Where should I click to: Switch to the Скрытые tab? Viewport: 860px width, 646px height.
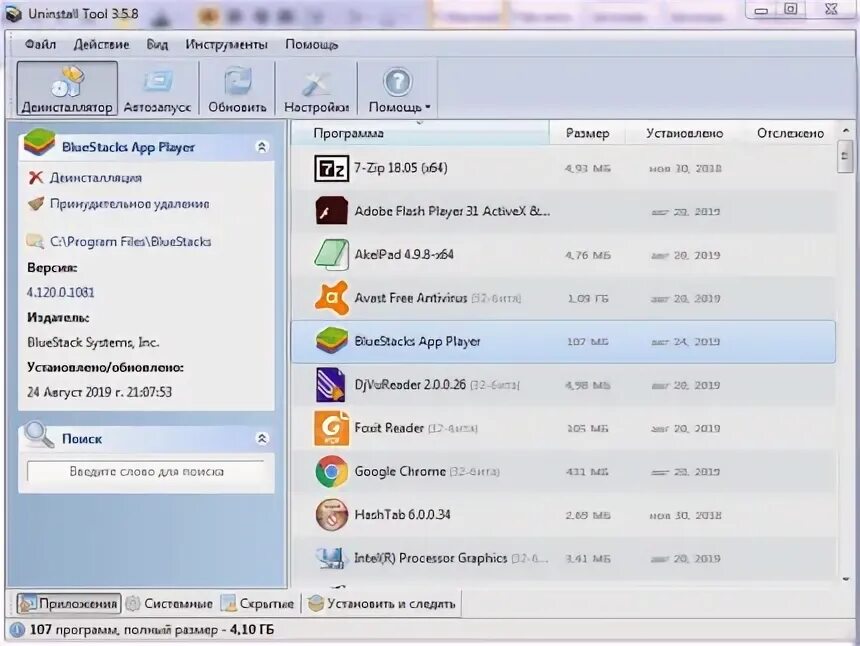pos(258,604)
